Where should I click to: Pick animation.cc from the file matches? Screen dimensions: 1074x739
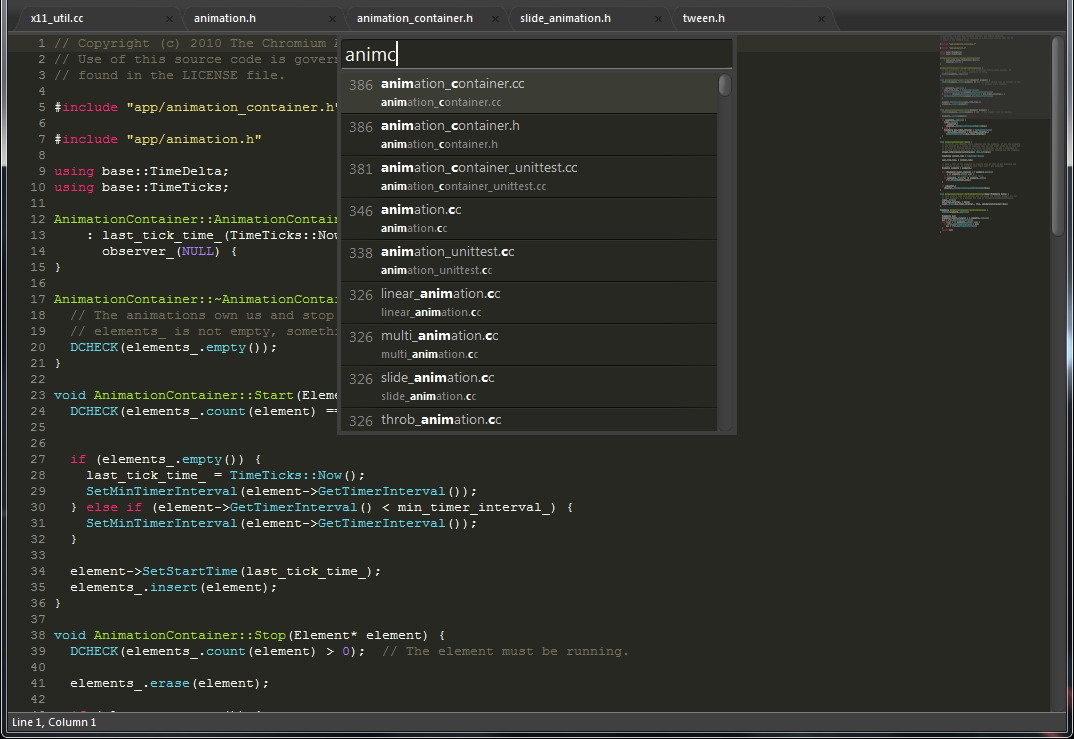528,219
